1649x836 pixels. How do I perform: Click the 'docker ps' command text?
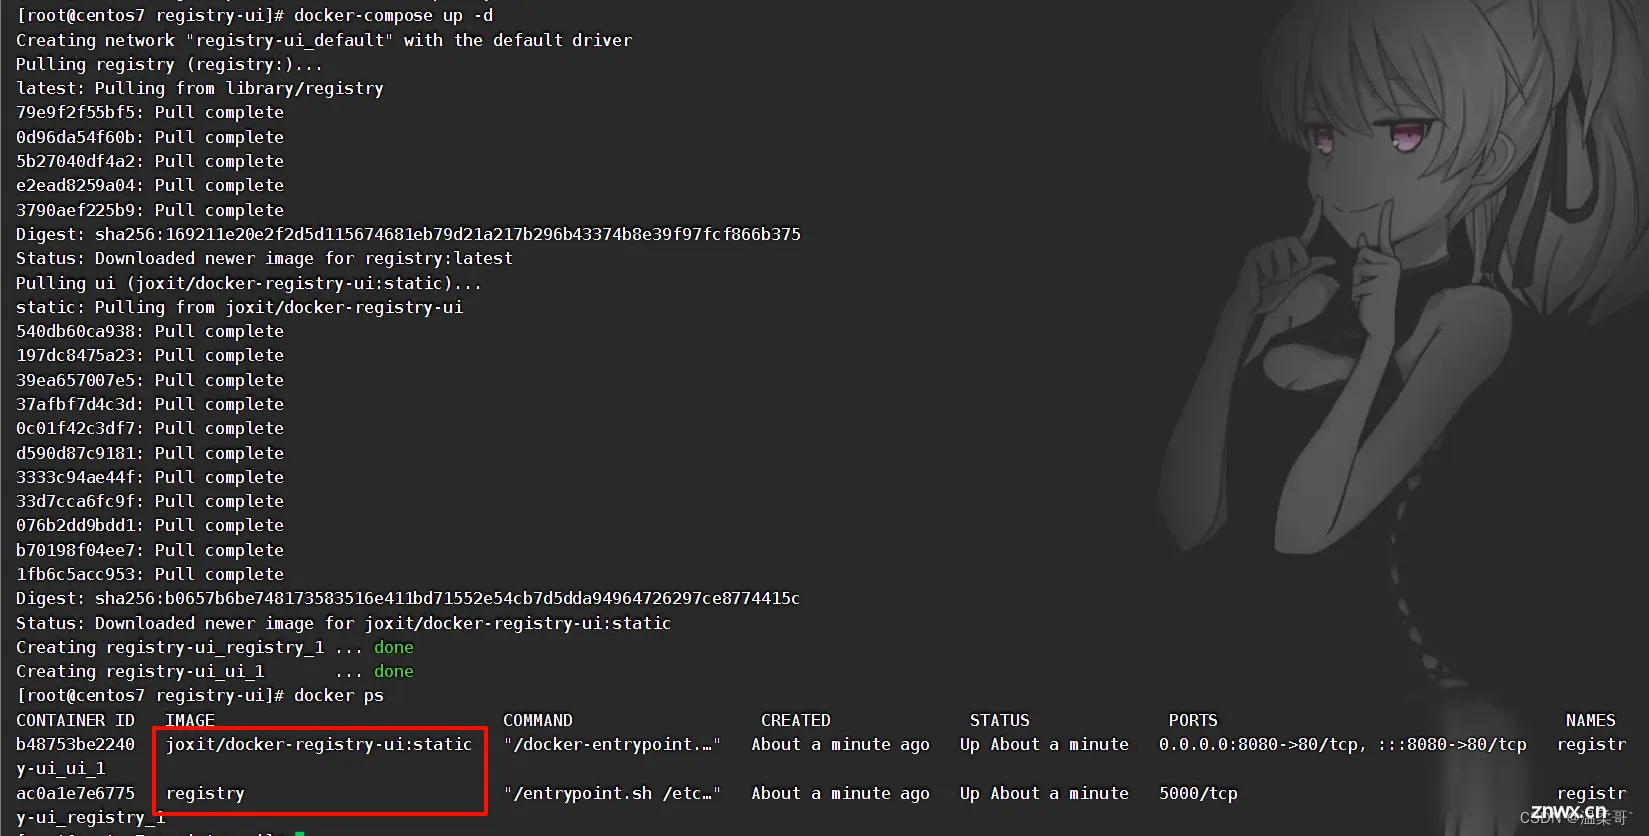(x=339, y=695)
